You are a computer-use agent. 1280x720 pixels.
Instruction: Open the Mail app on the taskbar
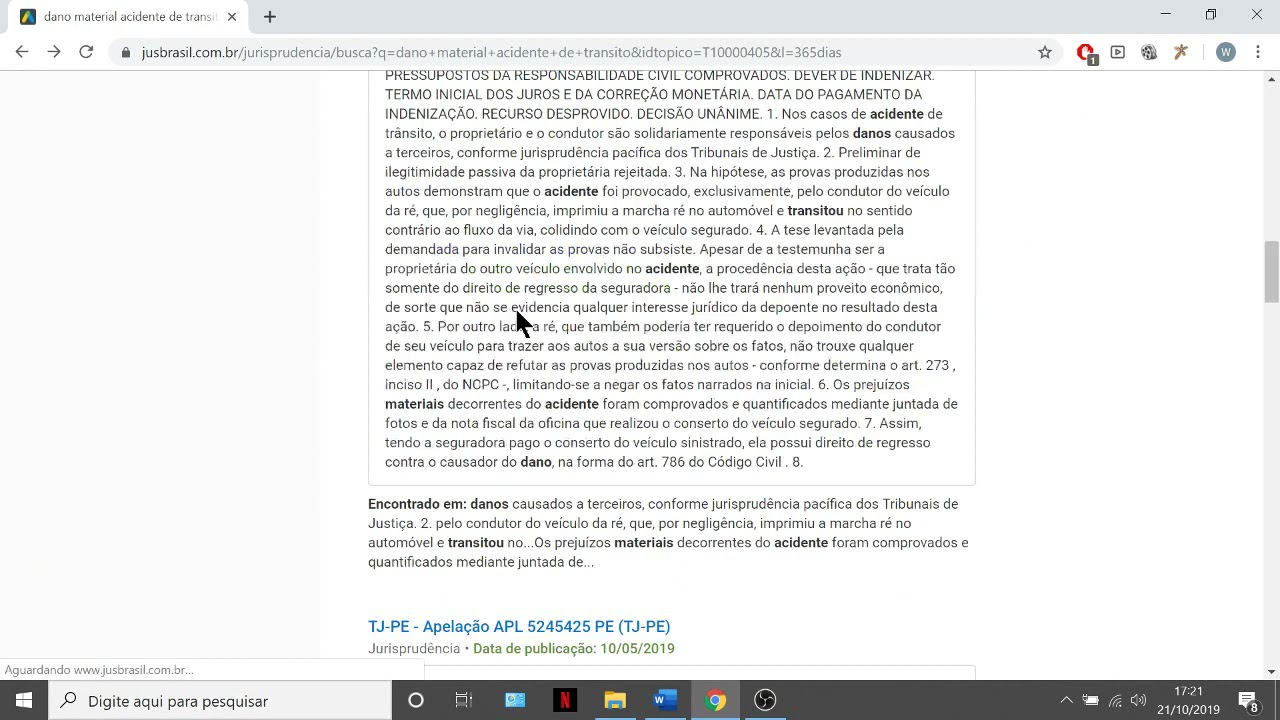pyautogui.click(x=515, y=700)
